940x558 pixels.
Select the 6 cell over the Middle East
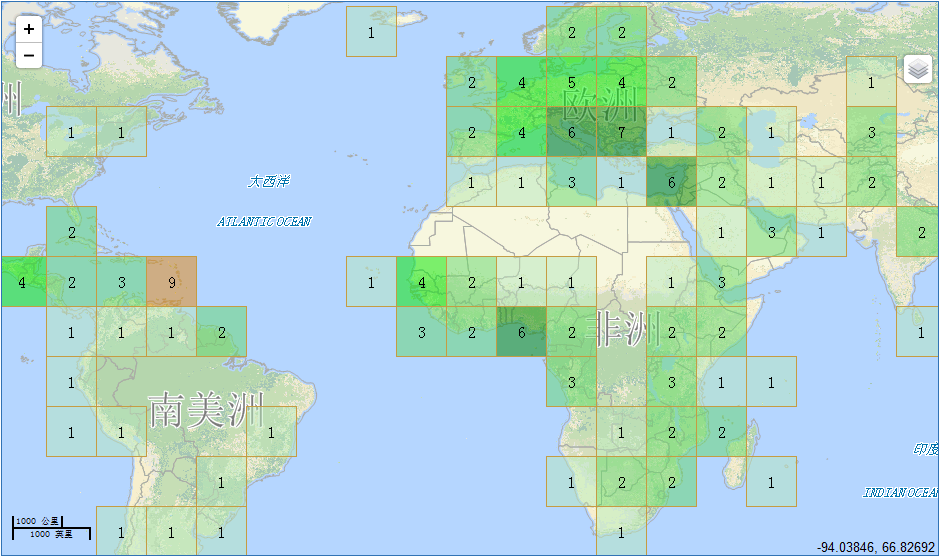coord(671,182)
